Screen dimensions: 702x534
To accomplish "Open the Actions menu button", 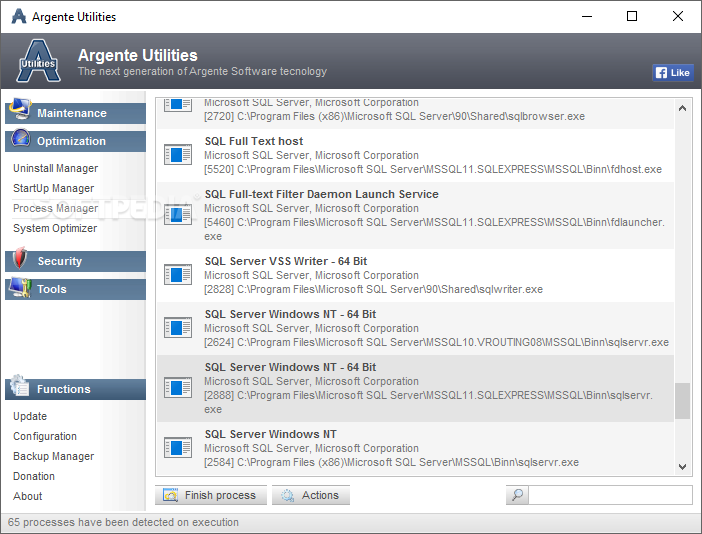I will [x=311, y=495].
